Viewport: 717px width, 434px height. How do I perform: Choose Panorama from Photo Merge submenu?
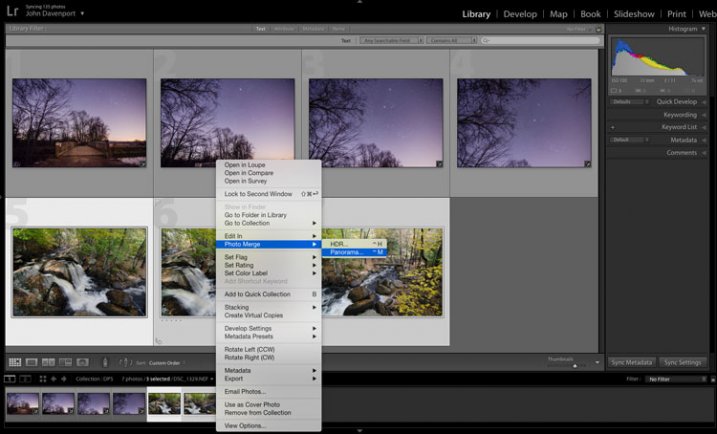point(346,252)
